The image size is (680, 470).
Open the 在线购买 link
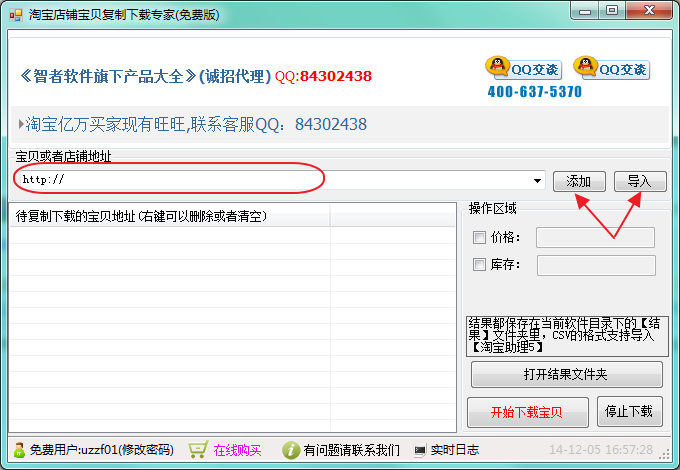click(x=237, y=450)
